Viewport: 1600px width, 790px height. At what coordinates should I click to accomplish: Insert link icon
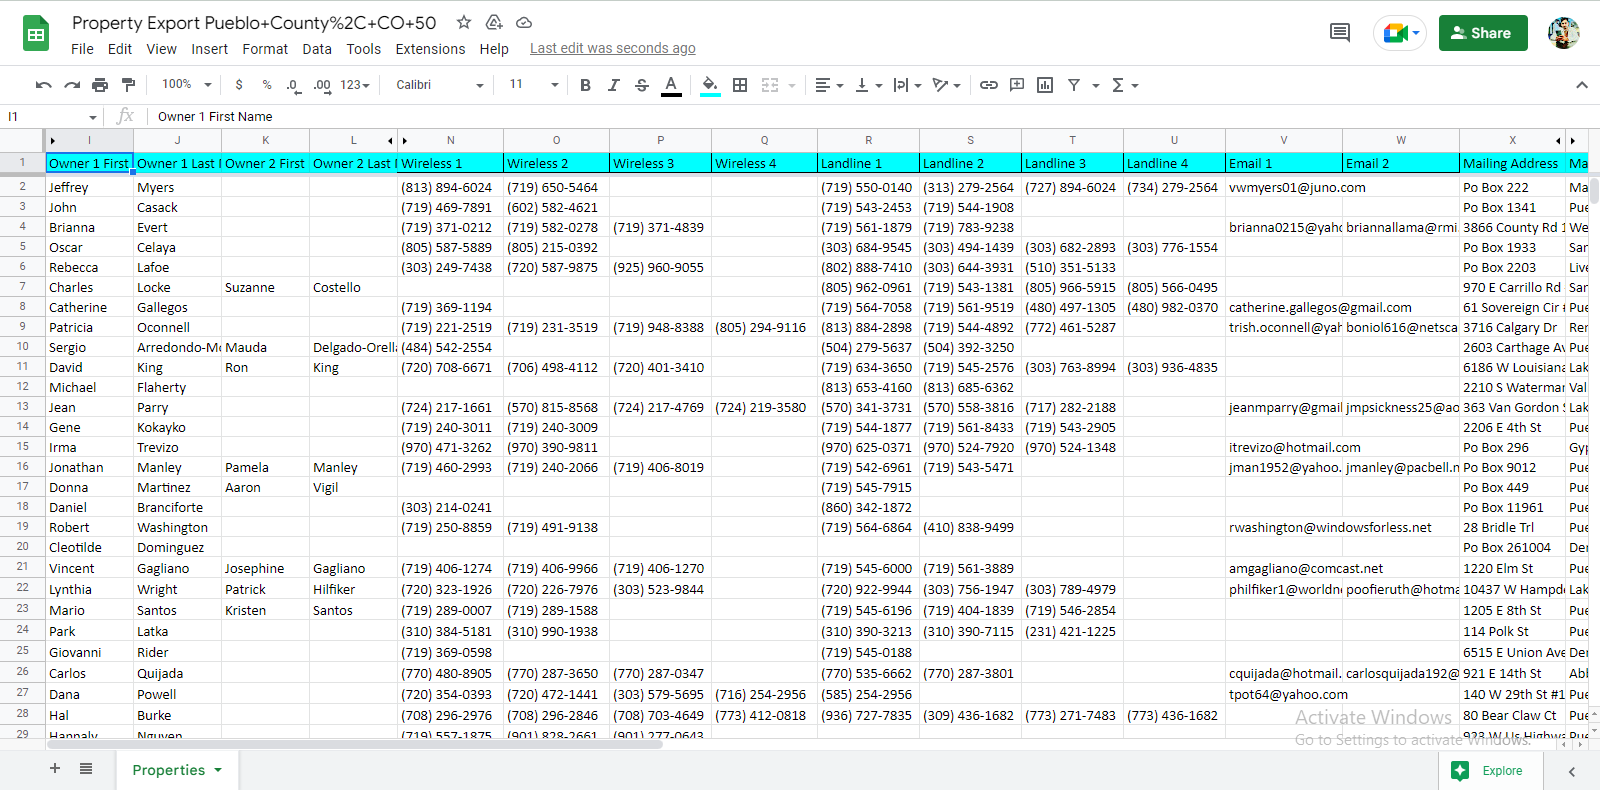coord(989,85)
